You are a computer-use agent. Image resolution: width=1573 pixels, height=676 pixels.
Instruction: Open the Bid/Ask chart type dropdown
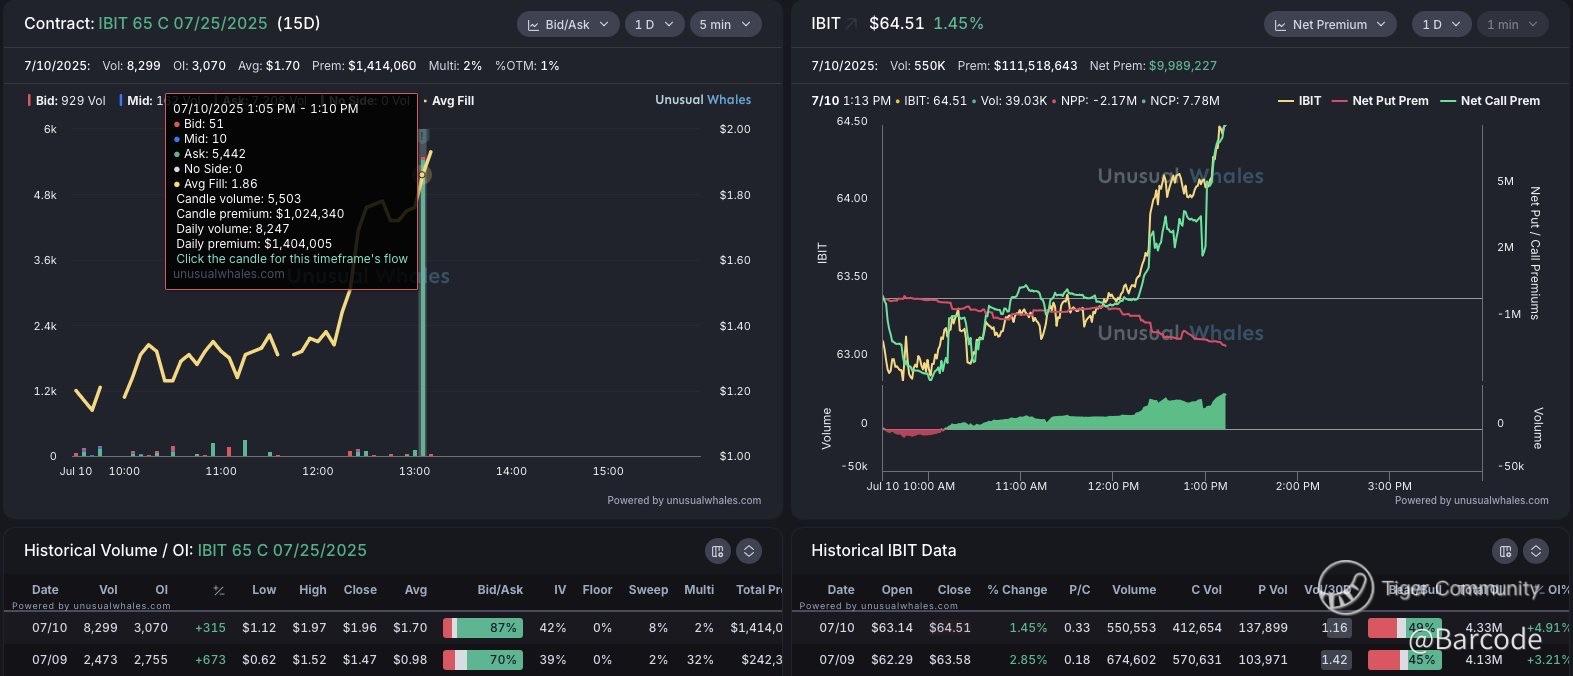(x=567, y=24)
